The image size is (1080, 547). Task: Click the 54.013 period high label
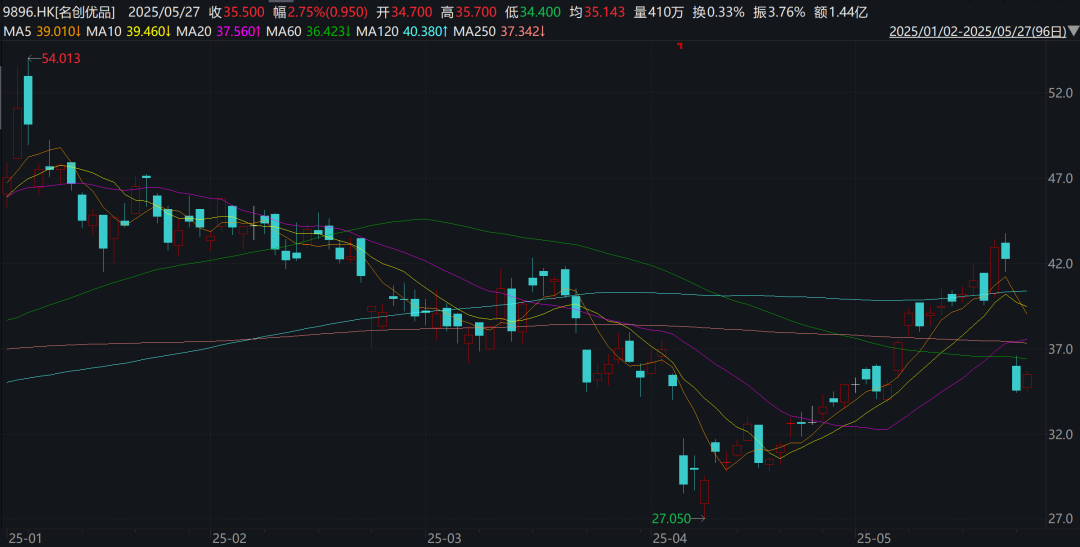tap(61, 59)
